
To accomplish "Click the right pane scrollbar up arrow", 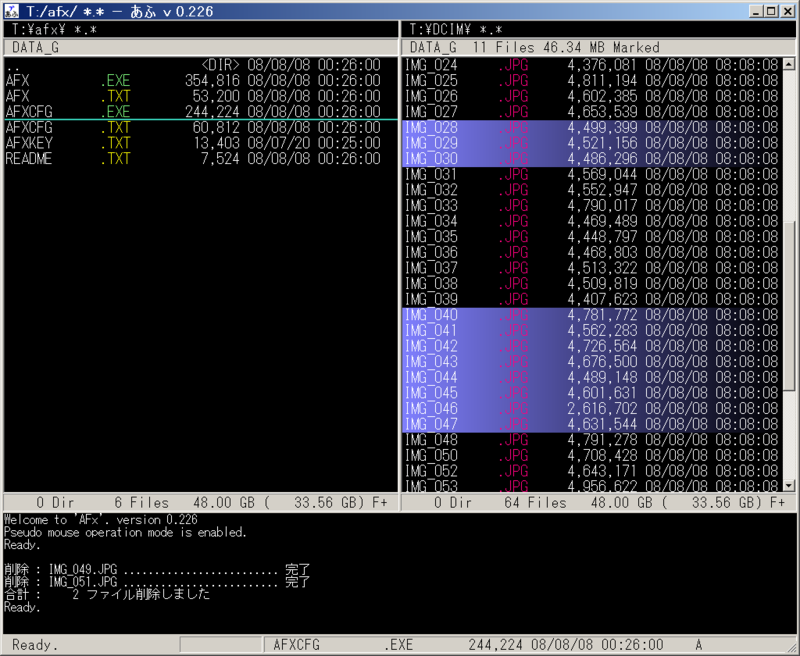I will 789,64.
